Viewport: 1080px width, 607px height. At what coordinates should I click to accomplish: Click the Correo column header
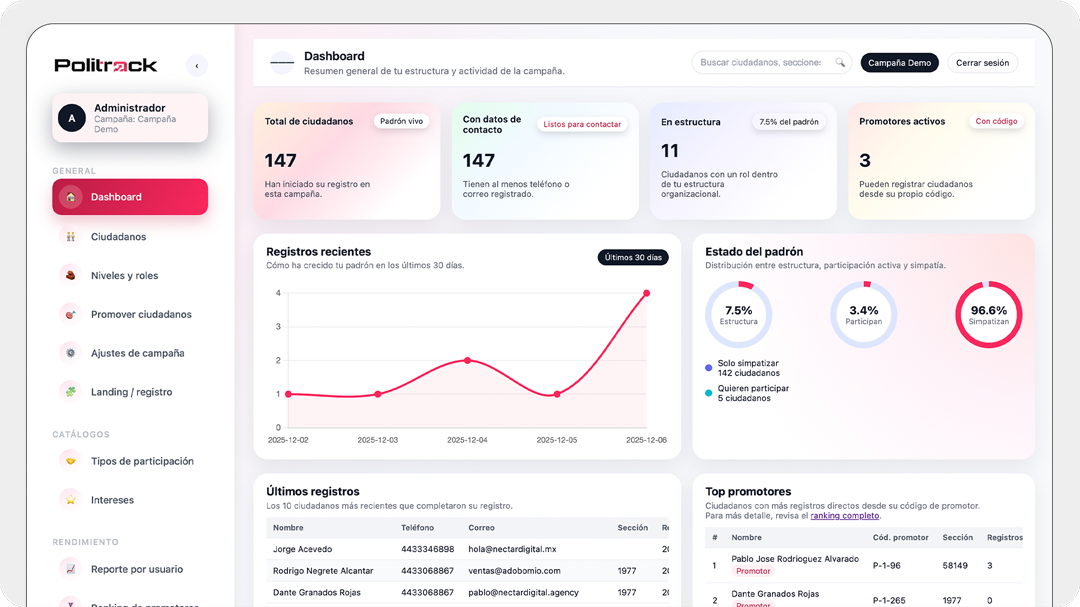(x=481, y=528)
